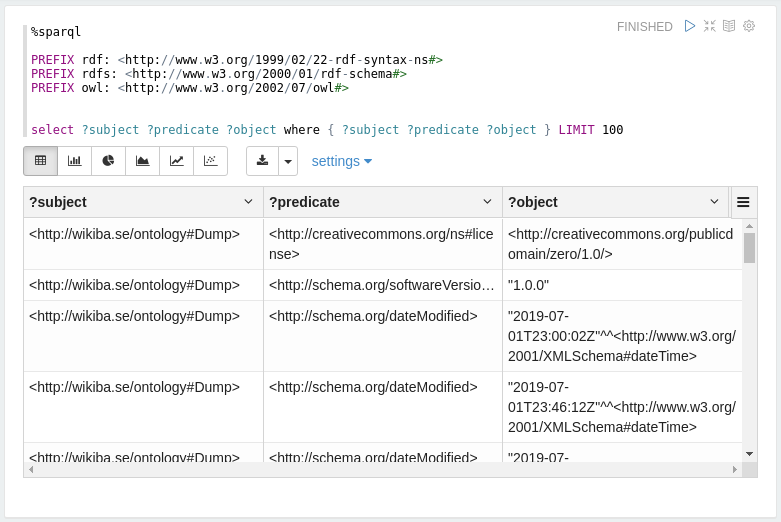Expand the ?object column menu
Viewport: 781px width, 522px height.
click(714, 202)
